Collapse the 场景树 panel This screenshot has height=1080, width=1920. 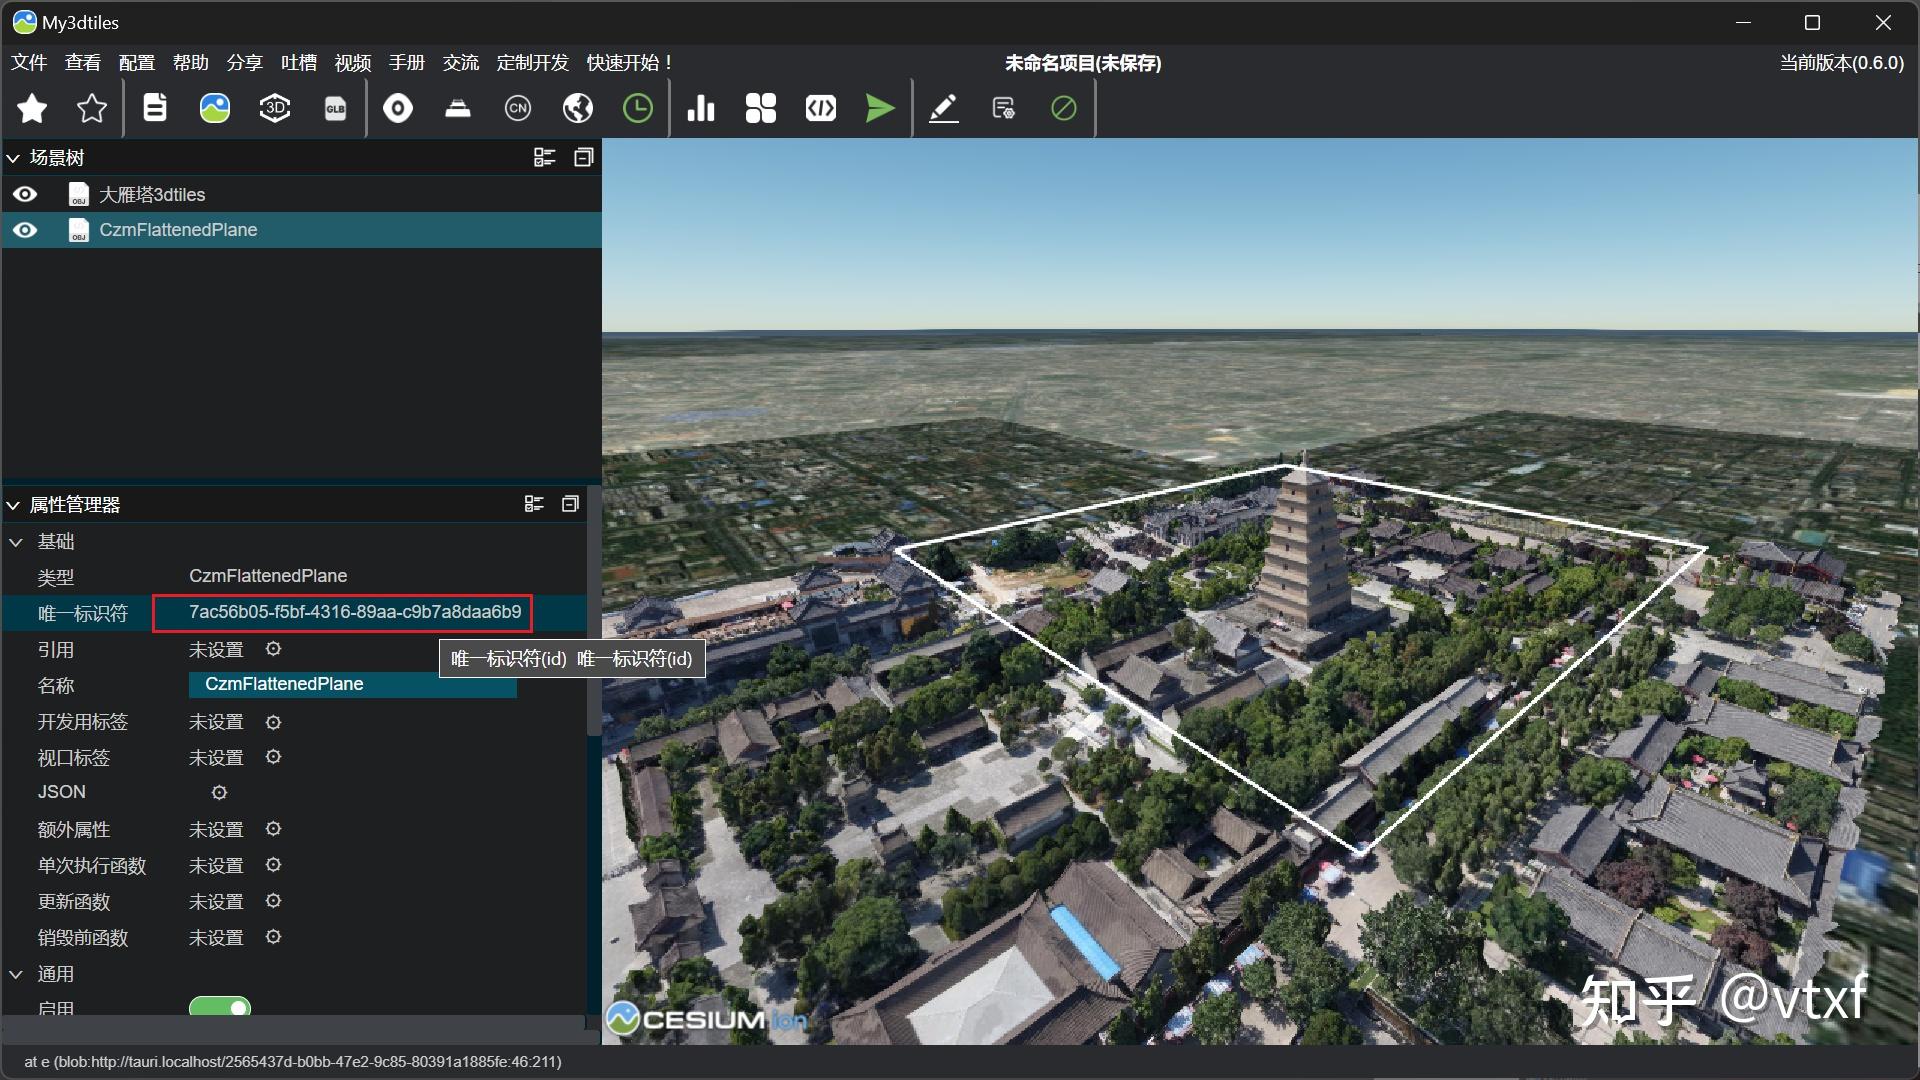(14, 158)
